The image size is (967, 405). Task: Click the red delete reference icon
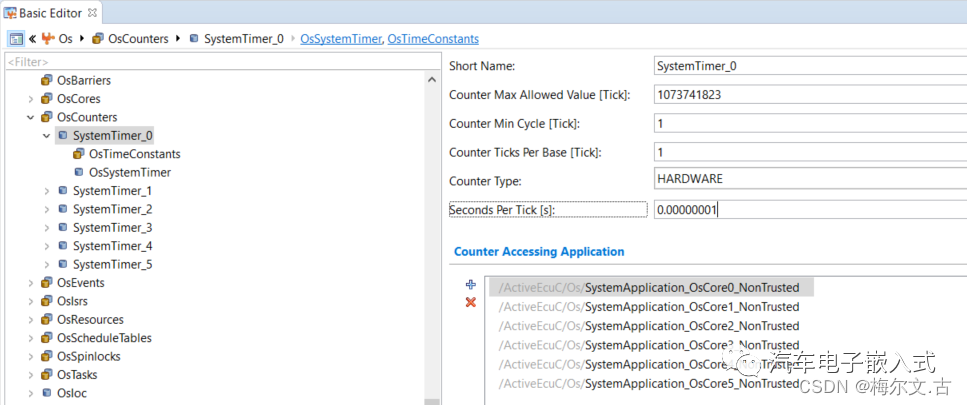tap(471, 302)
